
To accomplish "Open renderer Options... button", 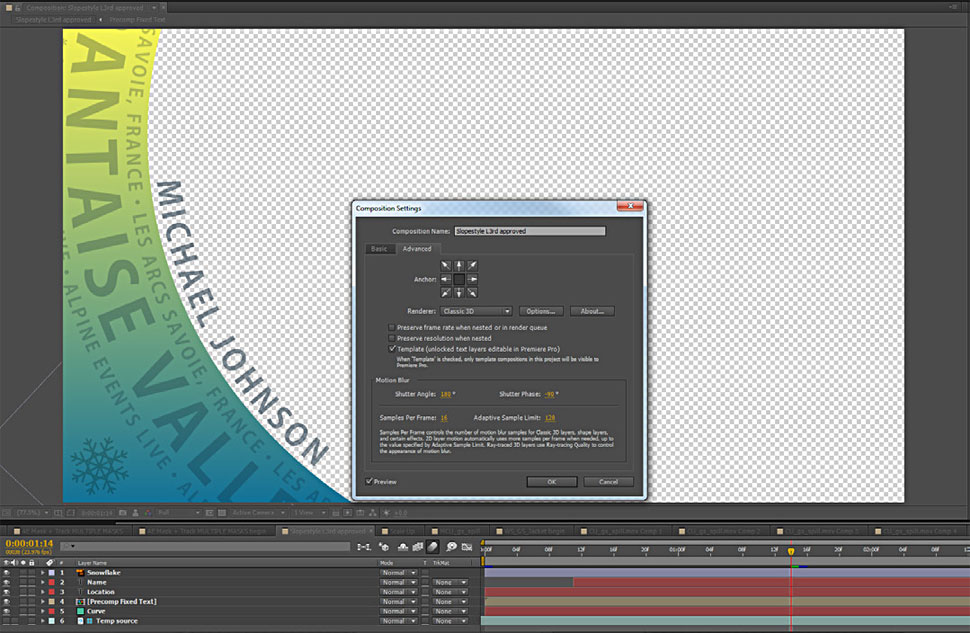I will tap(541, 311).
